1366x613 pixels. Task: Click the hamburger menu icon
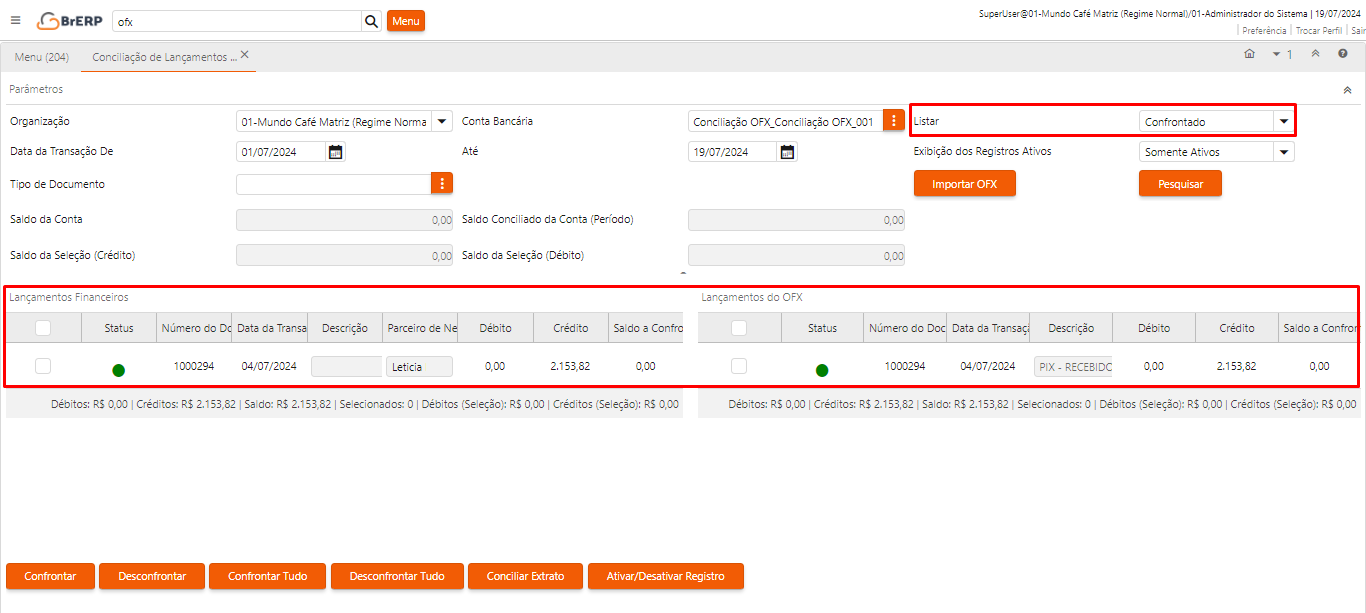15,20
